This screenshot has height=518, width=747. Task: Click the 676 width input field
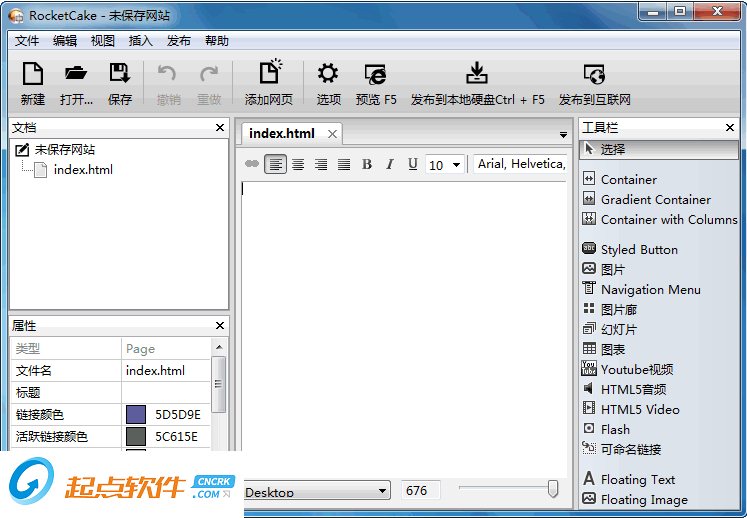[x=421, y=490]
